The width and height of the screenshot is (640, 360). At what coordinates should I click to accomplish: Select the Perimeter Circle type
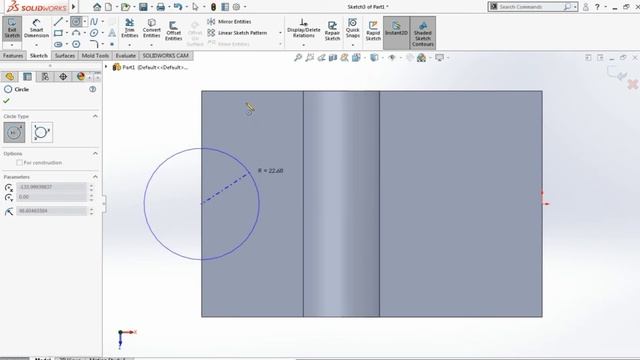click(42, 133)
